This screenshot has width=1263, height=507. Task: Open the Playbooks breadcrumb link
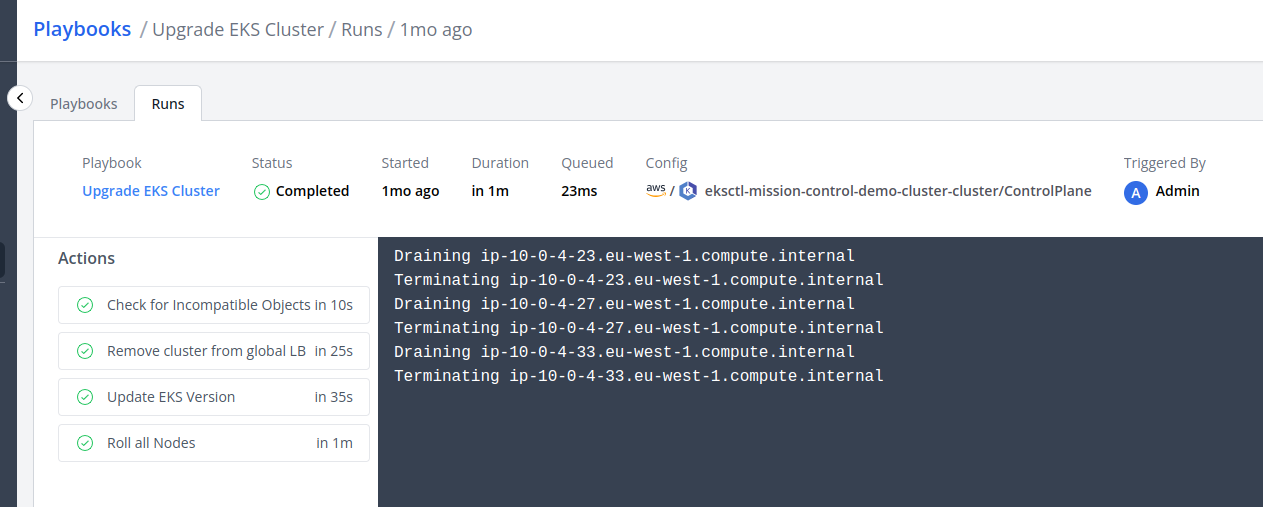(82, 29)
